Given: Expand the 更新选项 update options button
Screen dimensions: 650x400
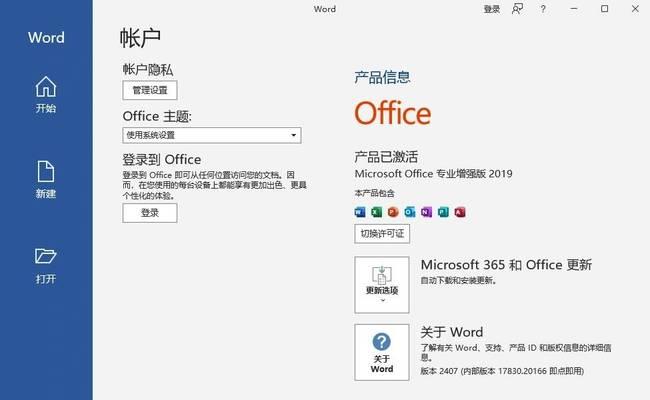Looking at the screenshot, I should 382,285.
